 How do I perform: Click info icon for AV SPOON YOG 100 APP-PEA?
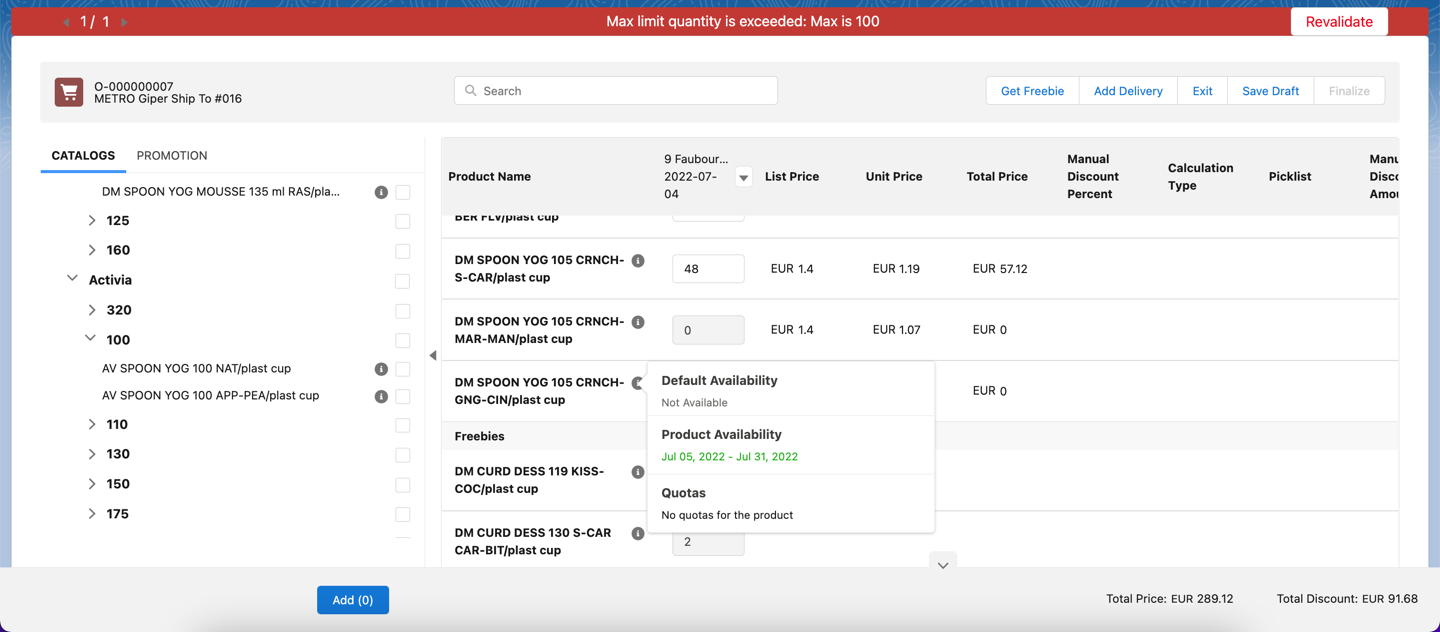pos(381,396)
